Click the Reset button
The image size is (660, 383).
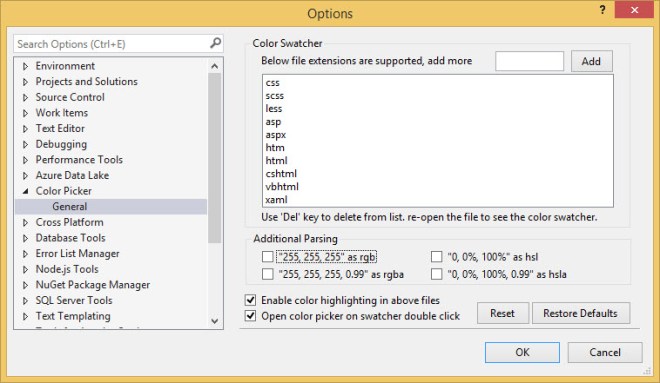(503, 313)
